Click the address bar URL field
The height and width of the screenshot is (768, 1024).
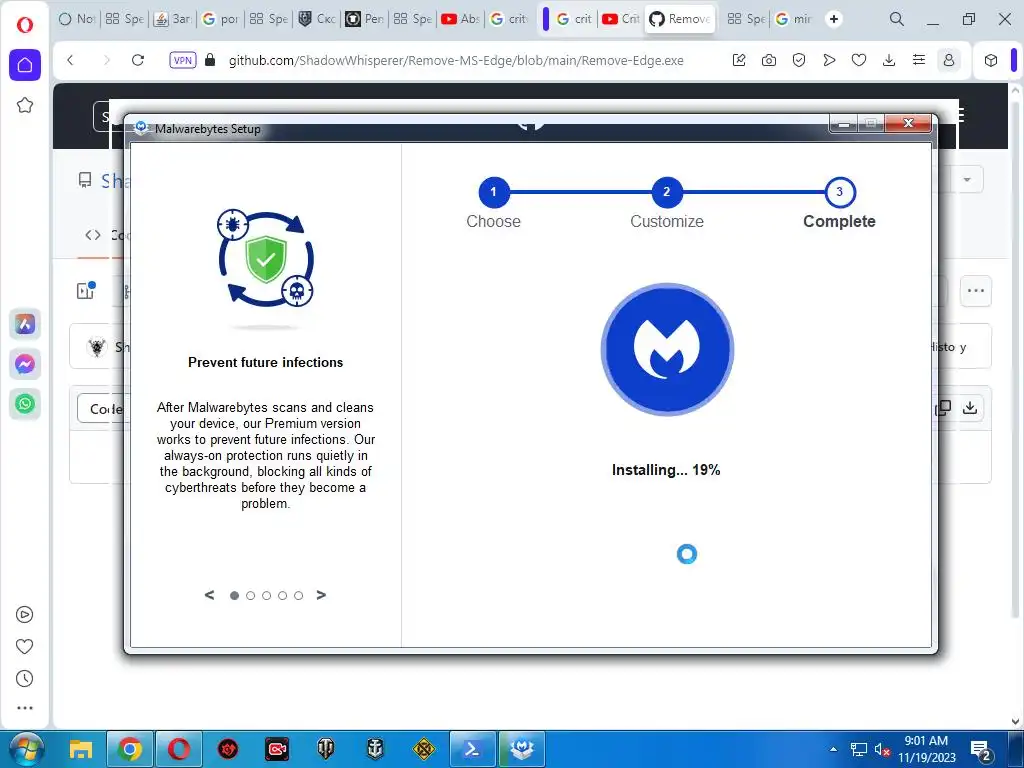456,60
